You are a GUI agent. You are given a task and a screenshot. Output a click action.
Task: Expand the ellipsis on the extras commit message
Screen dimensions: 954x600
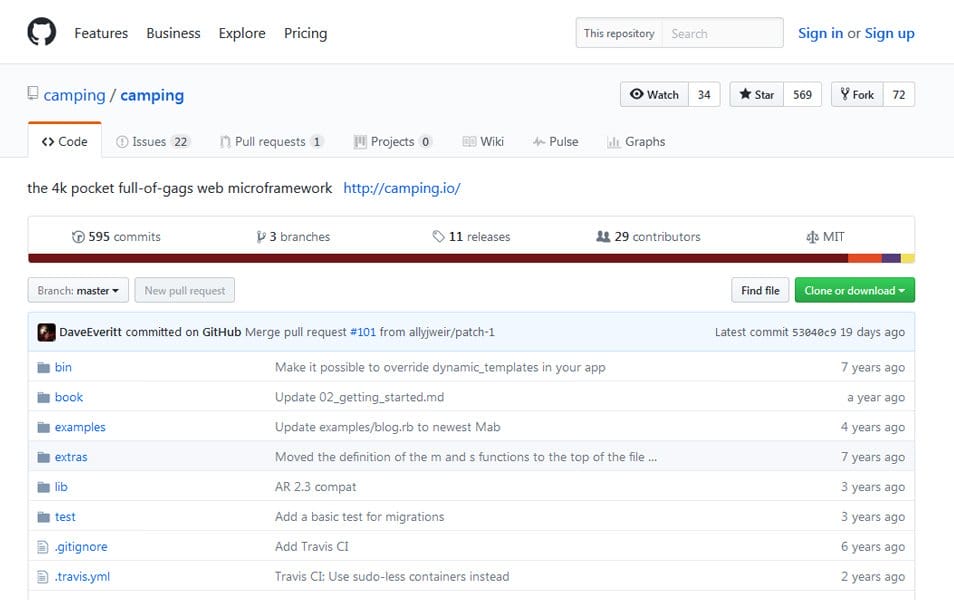coord(652,457)
